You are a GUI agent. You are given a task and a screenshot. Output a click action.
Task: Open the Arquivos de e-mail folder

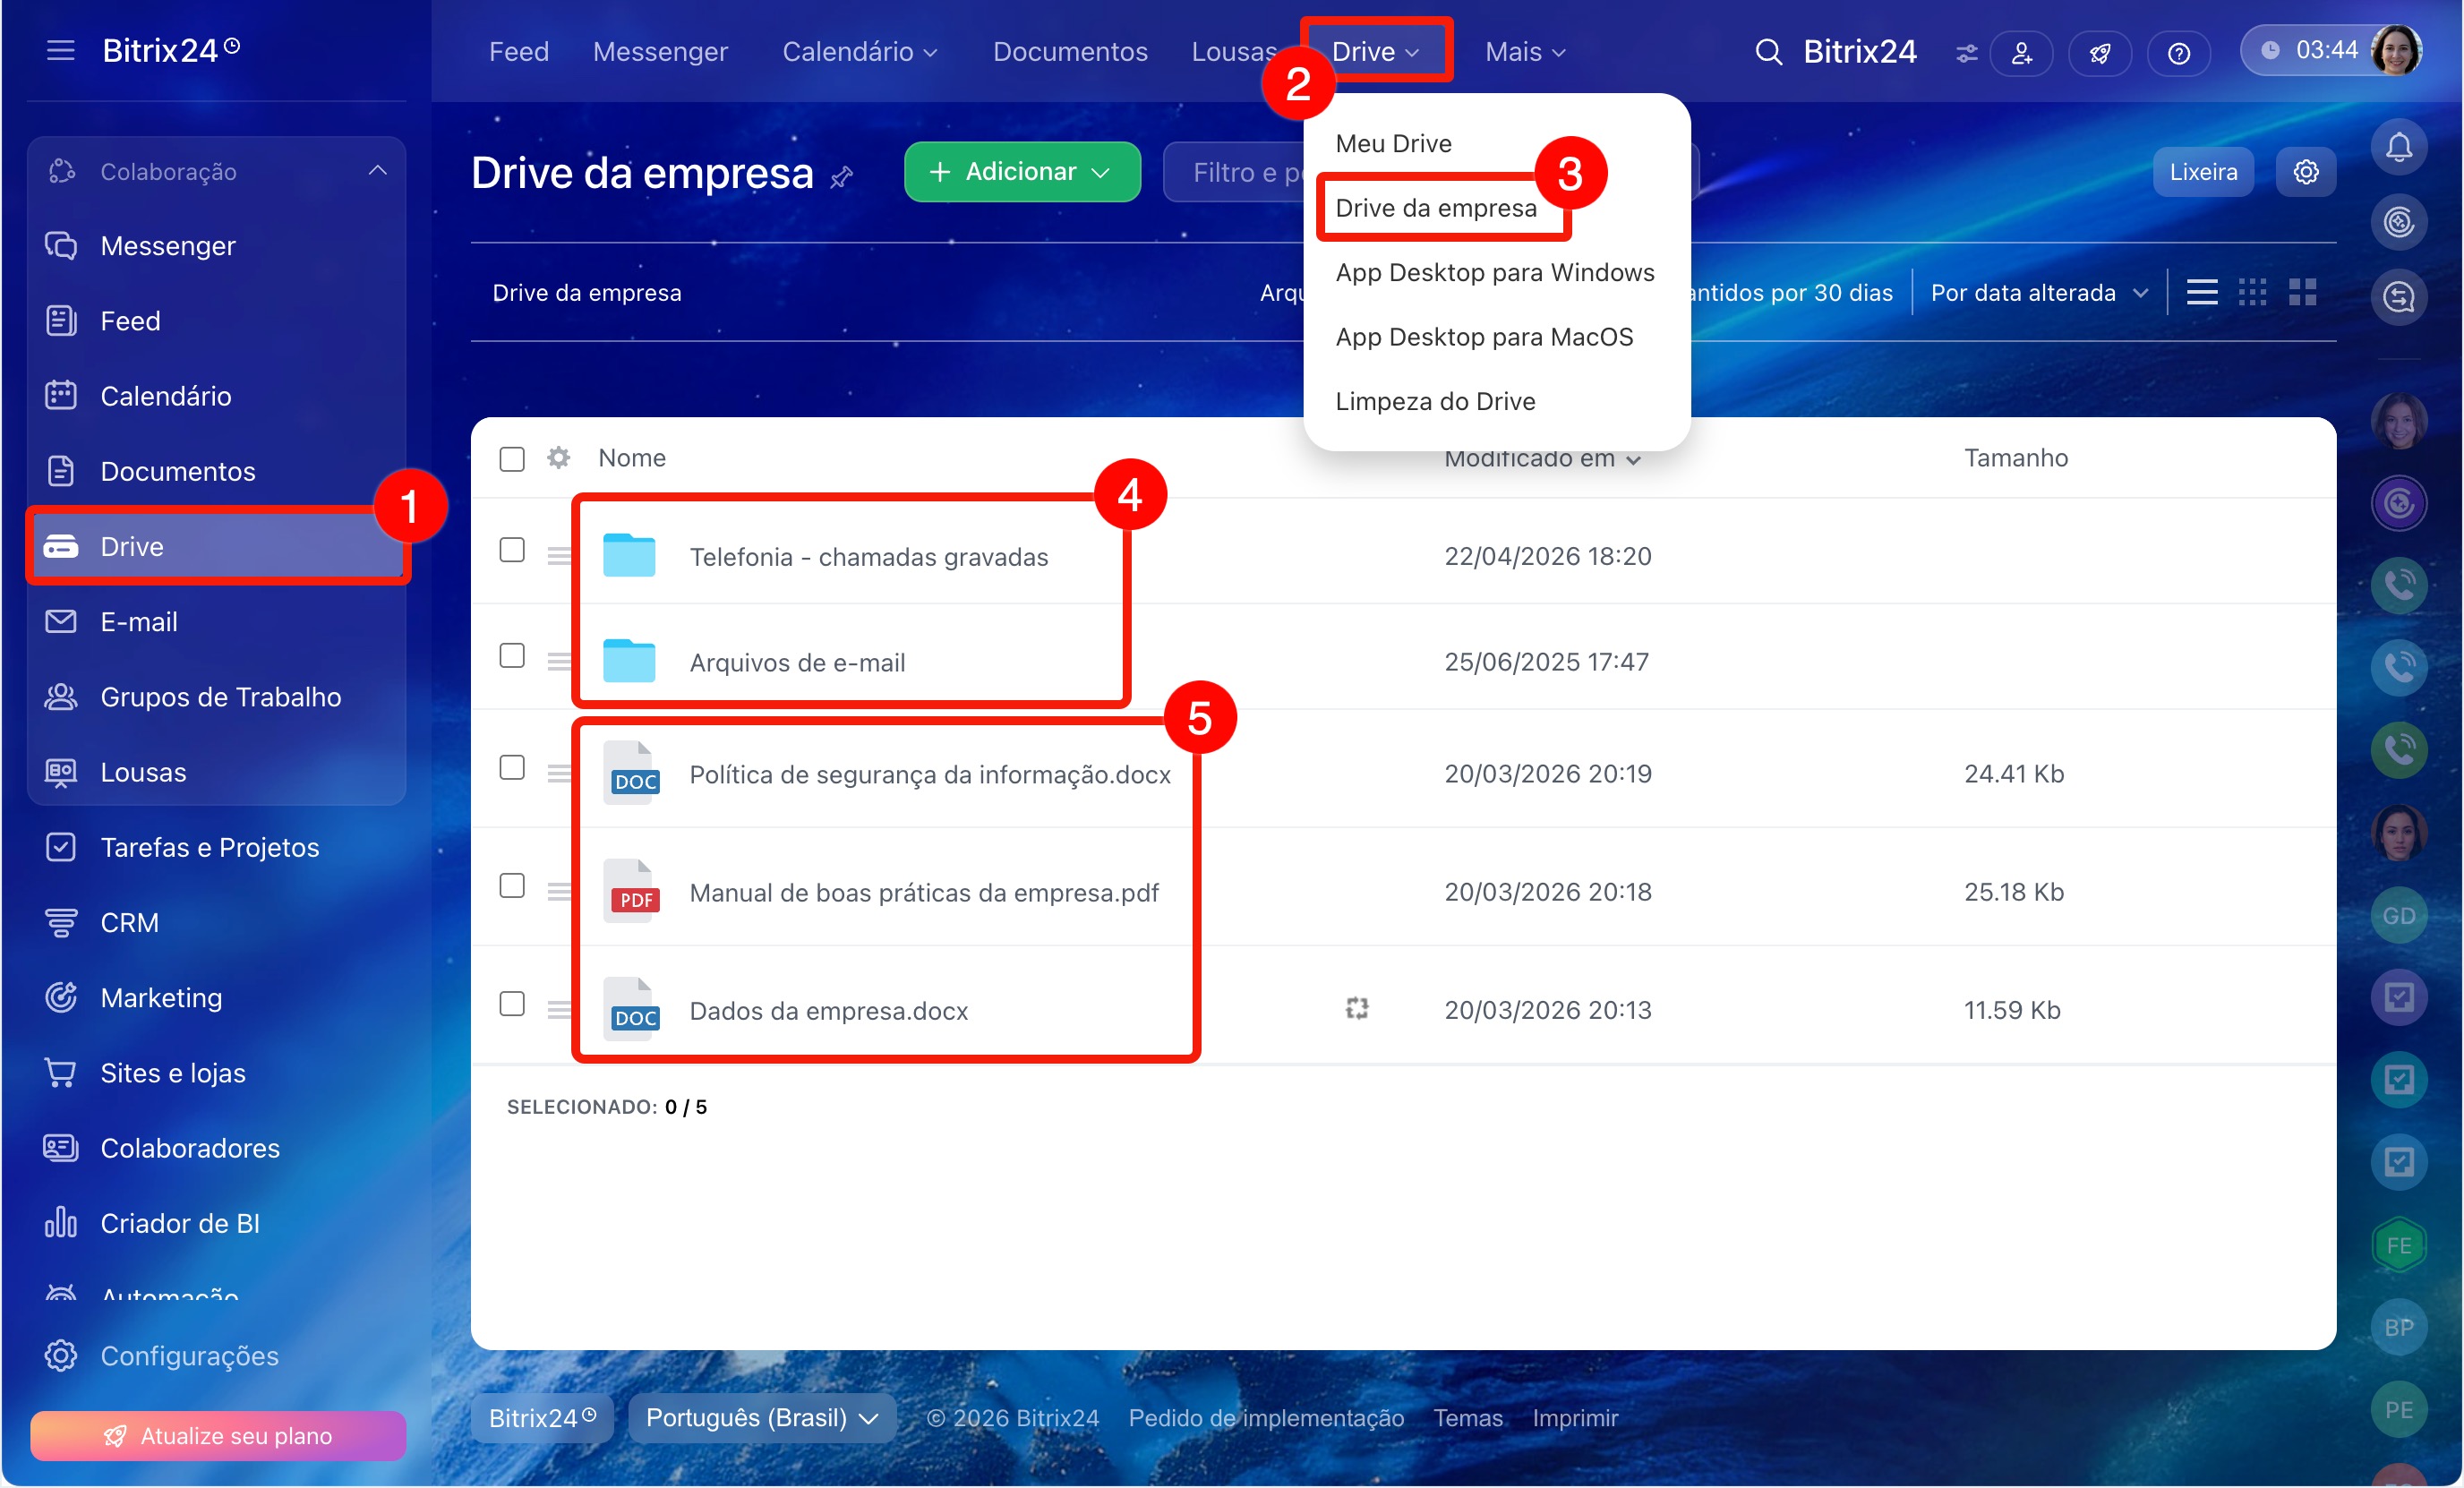point(796,662)
